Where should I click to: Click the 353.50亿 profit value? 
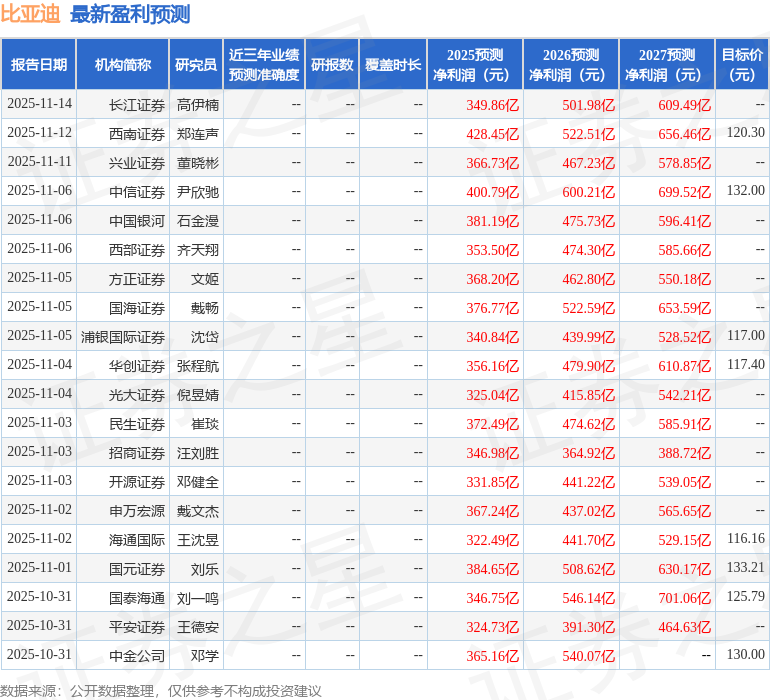point(492,250)
